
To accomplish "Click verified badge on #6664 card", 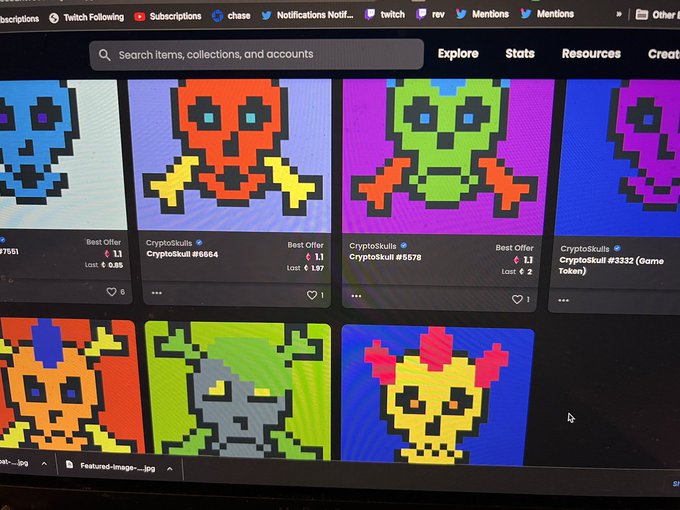I will pos(199,242).
